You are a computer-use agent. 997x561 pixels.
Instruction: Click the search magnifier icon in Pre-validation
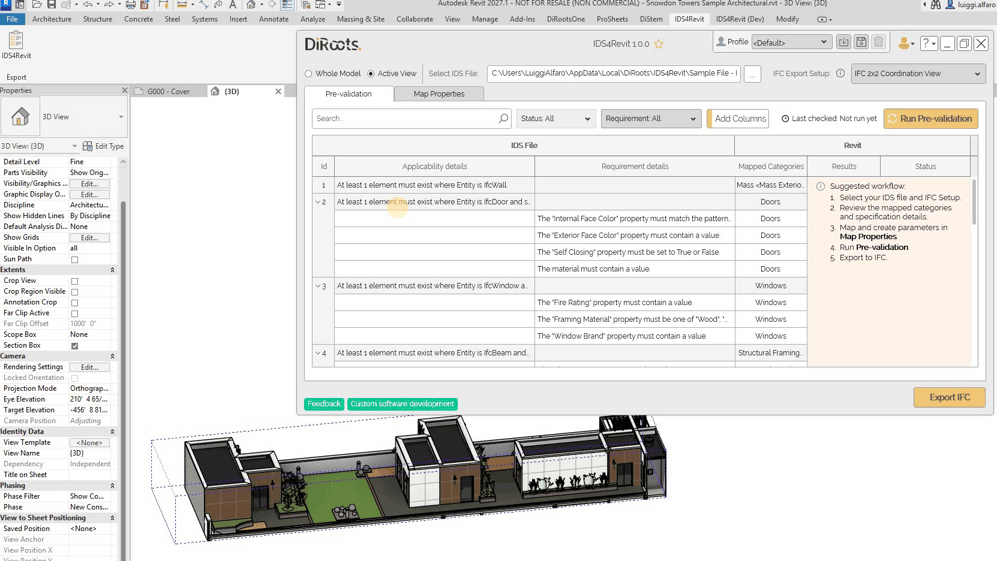click(503, 118)
